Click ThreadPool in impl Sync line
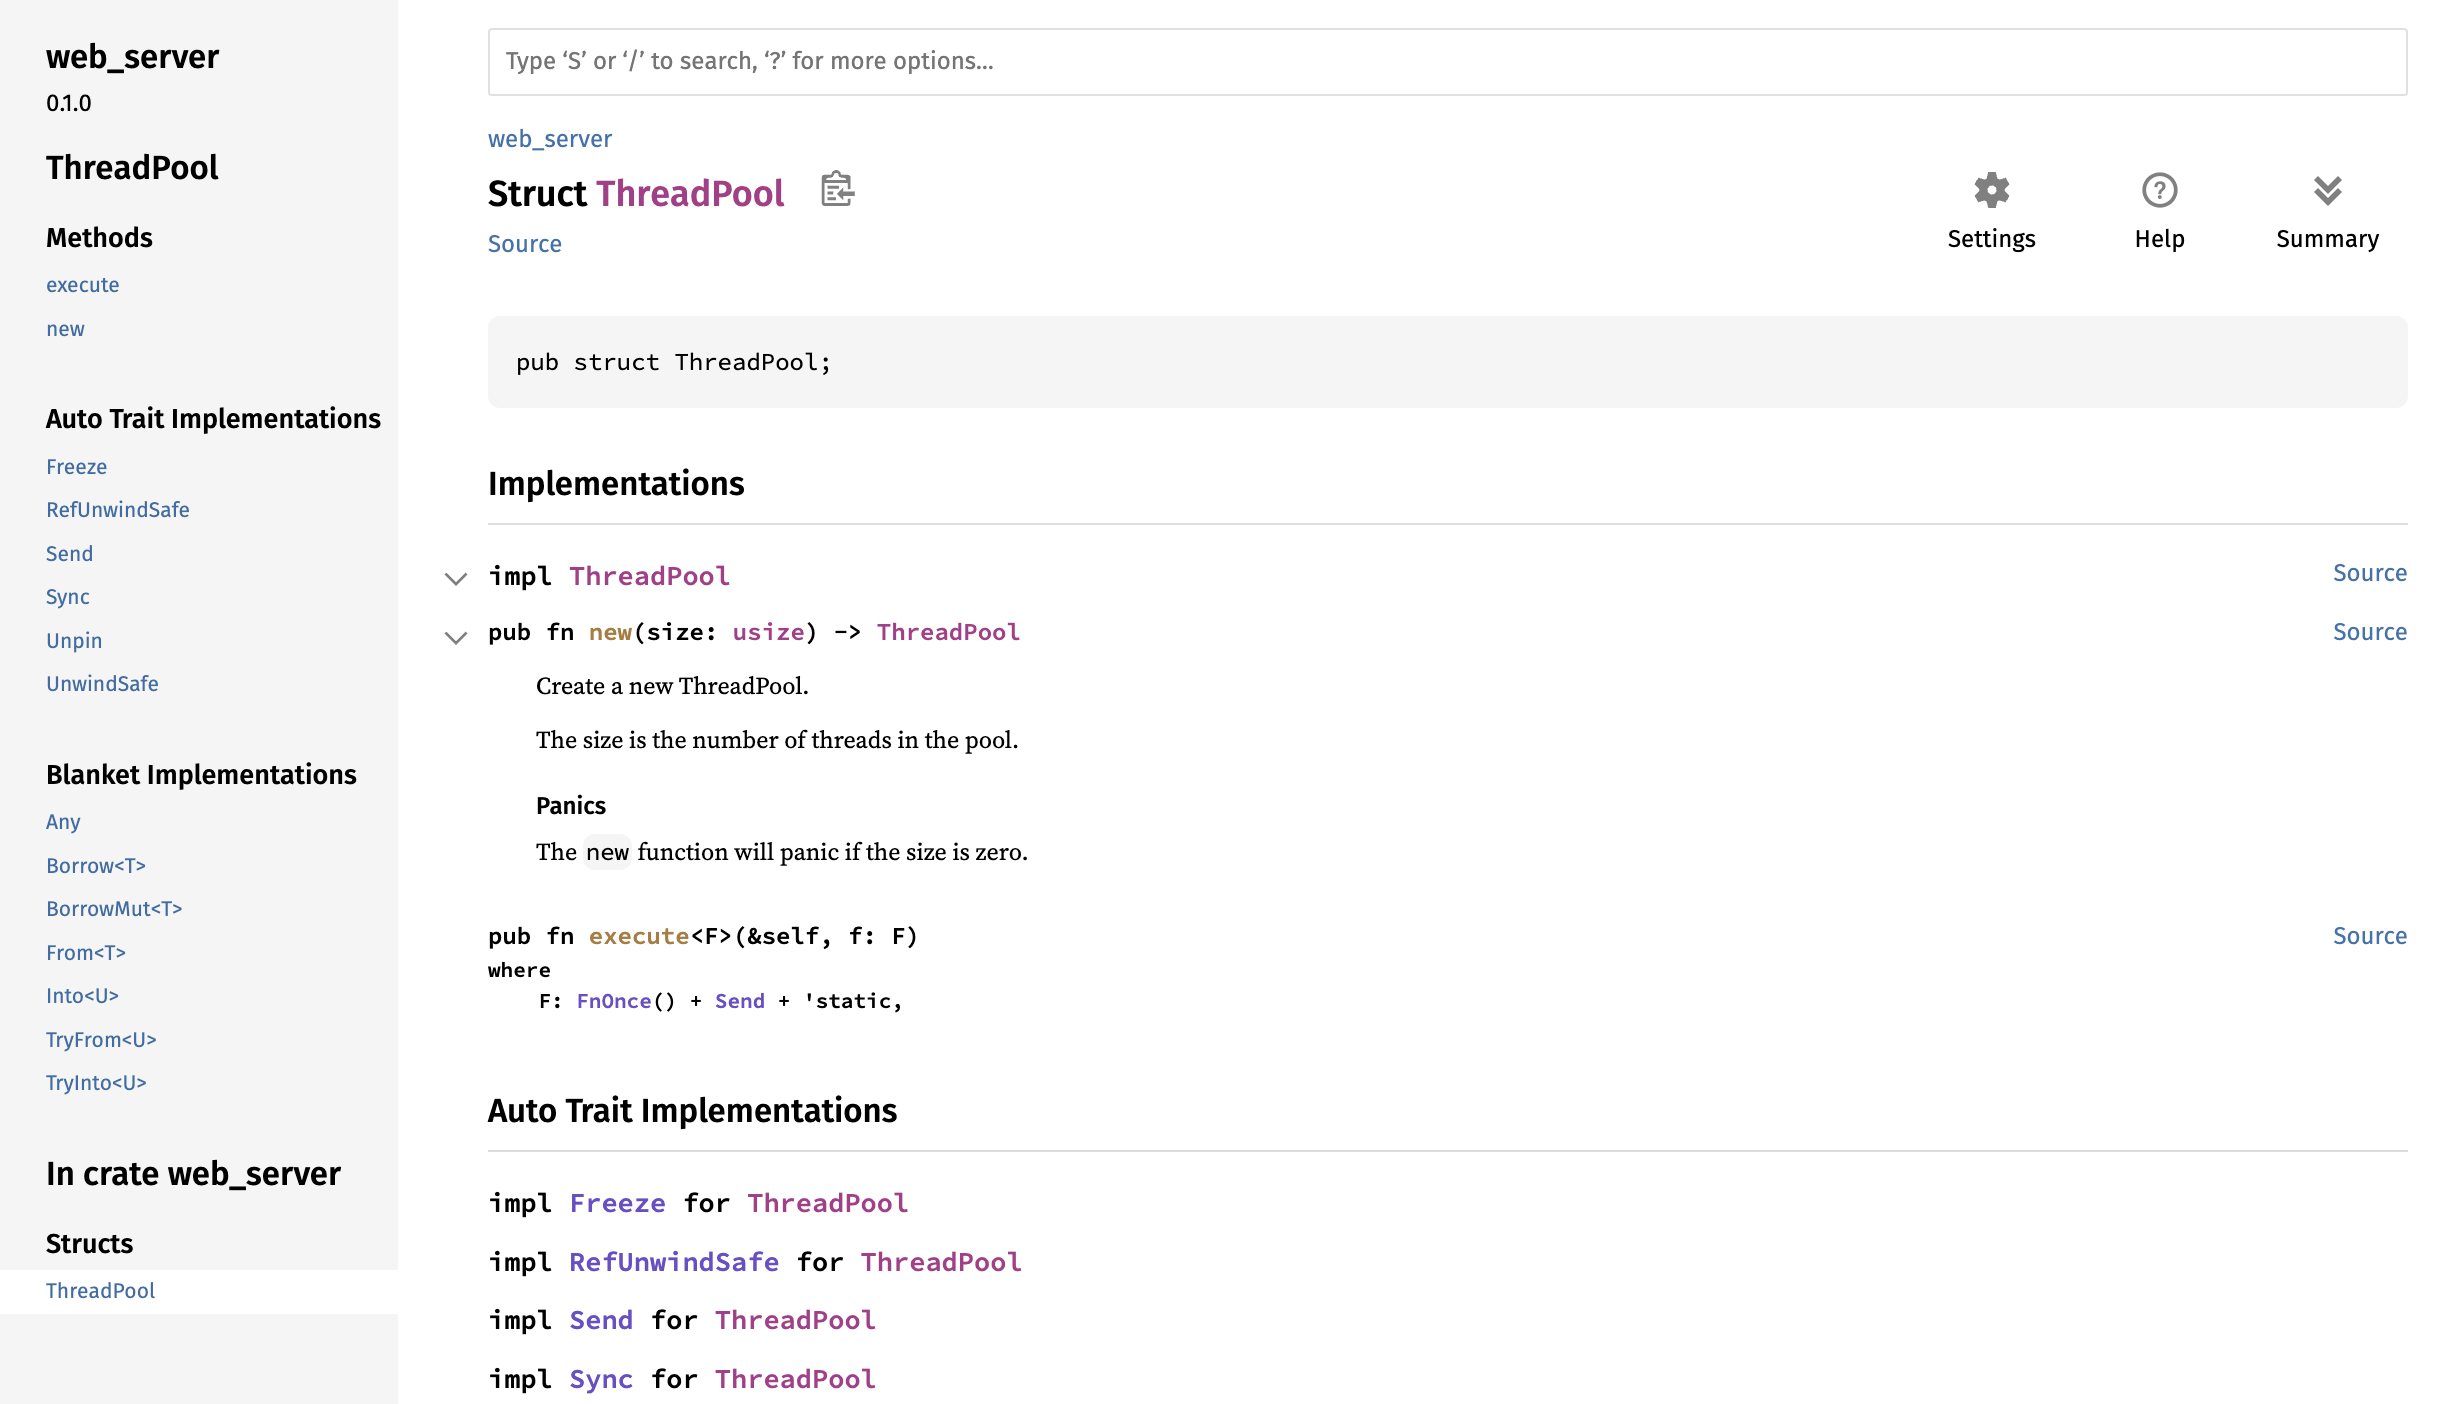2440x1404 pixels. [x=795, y=1379]
